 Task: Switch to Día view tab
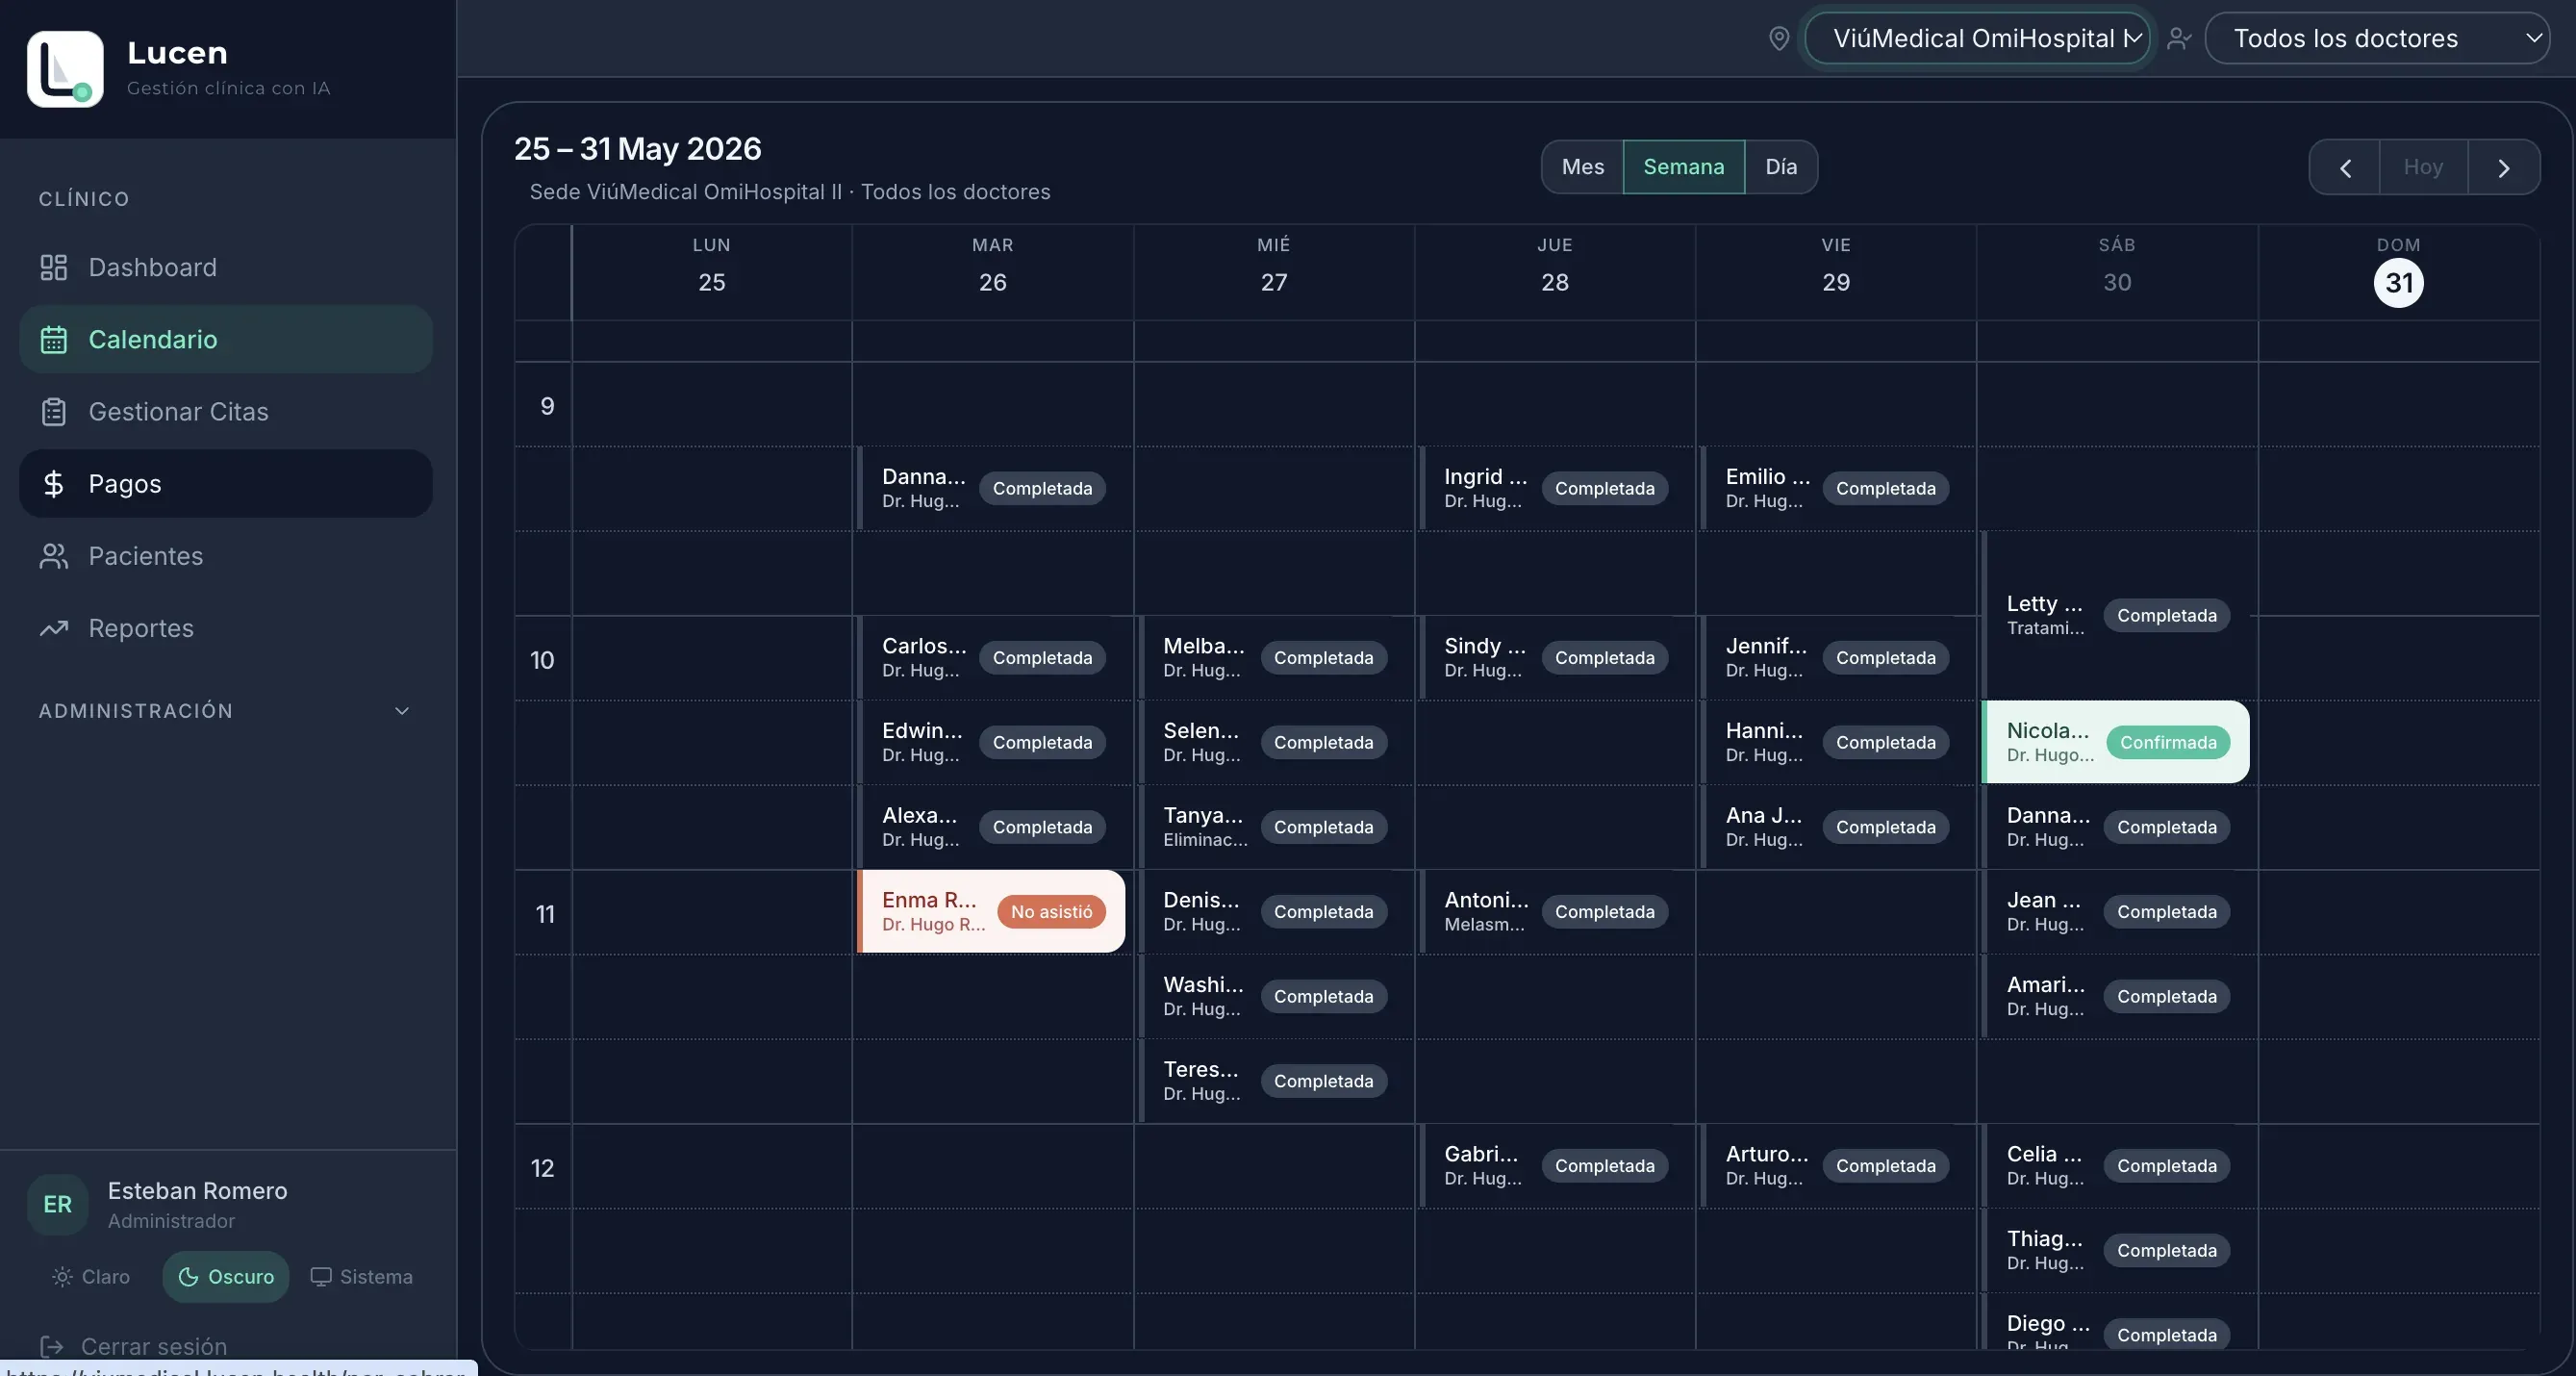[1781, 167]
